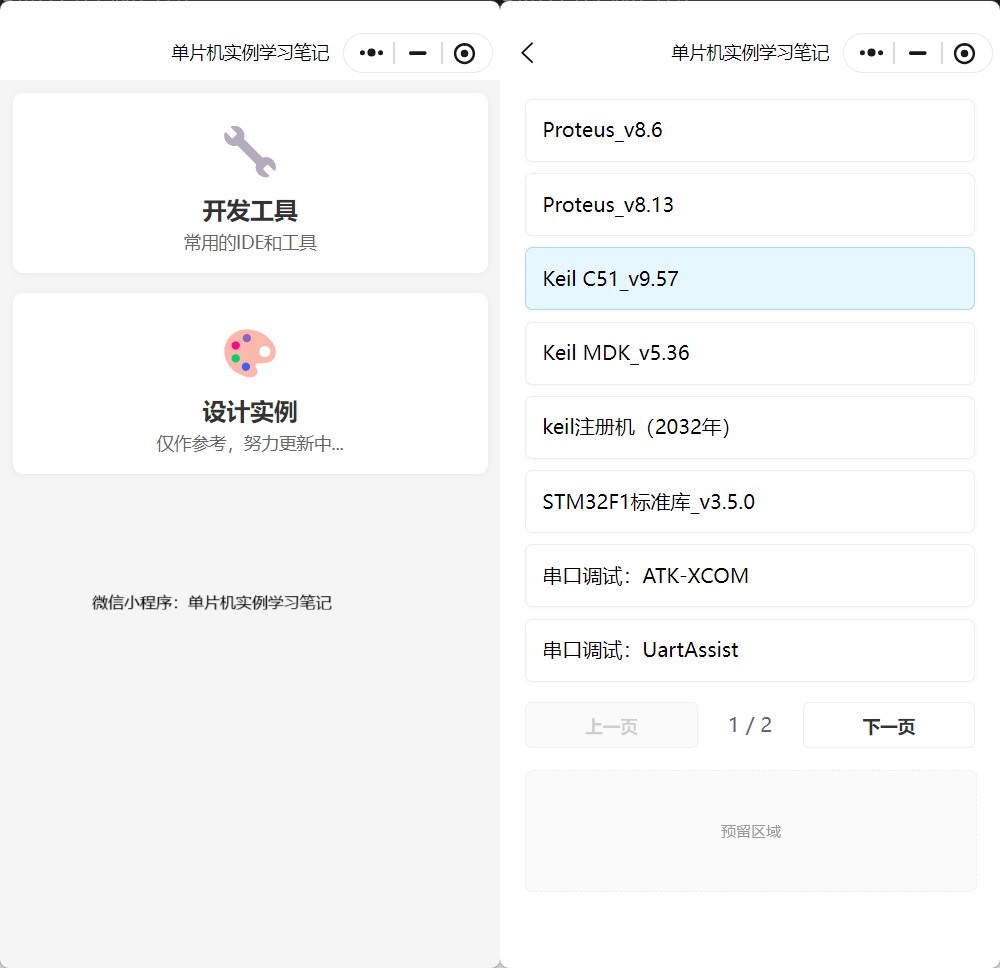The width and height of the screenshot is (1000, 968).
Task: Tap the minimize dash in the left capsule
Action: click(x=417, y=53)
